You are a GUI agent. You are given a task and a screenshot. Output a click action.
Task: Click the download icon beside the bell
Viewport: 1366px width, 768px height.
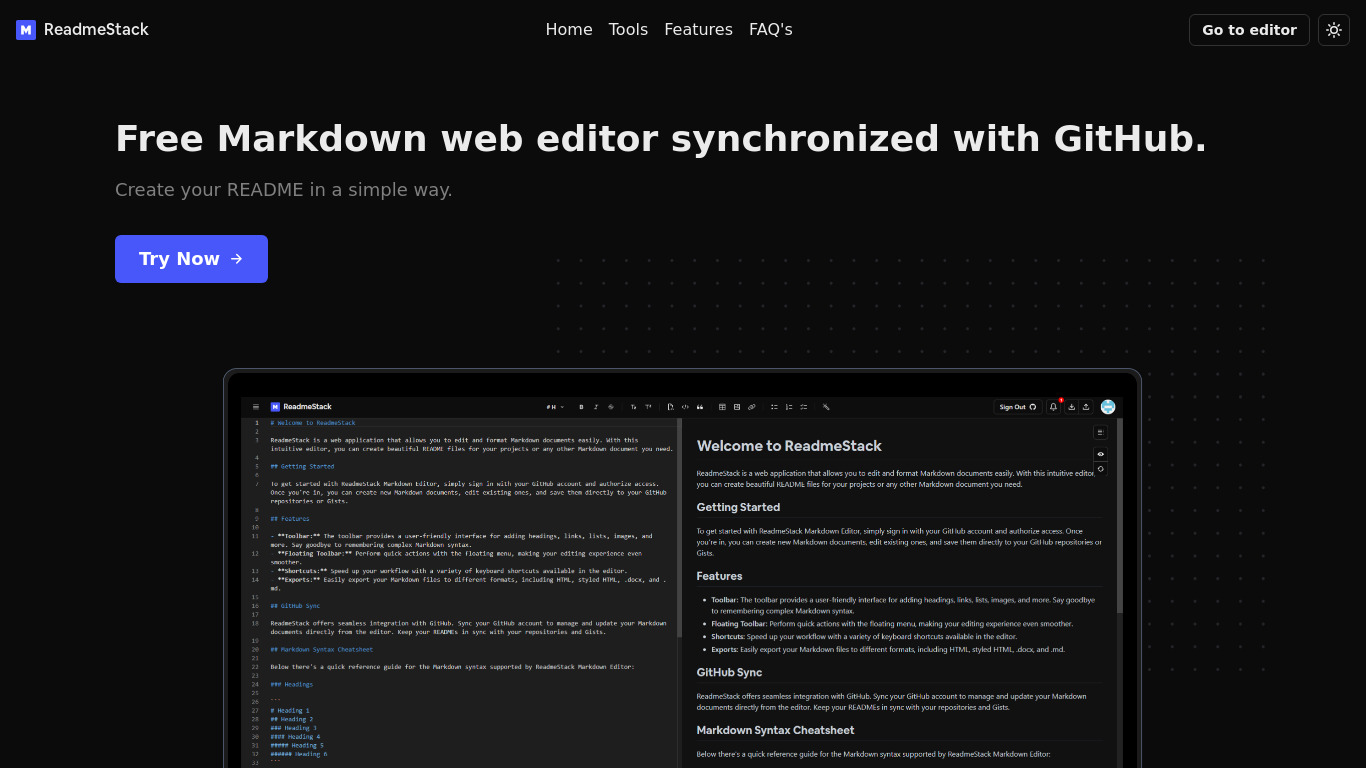(x=1072, y=407)
